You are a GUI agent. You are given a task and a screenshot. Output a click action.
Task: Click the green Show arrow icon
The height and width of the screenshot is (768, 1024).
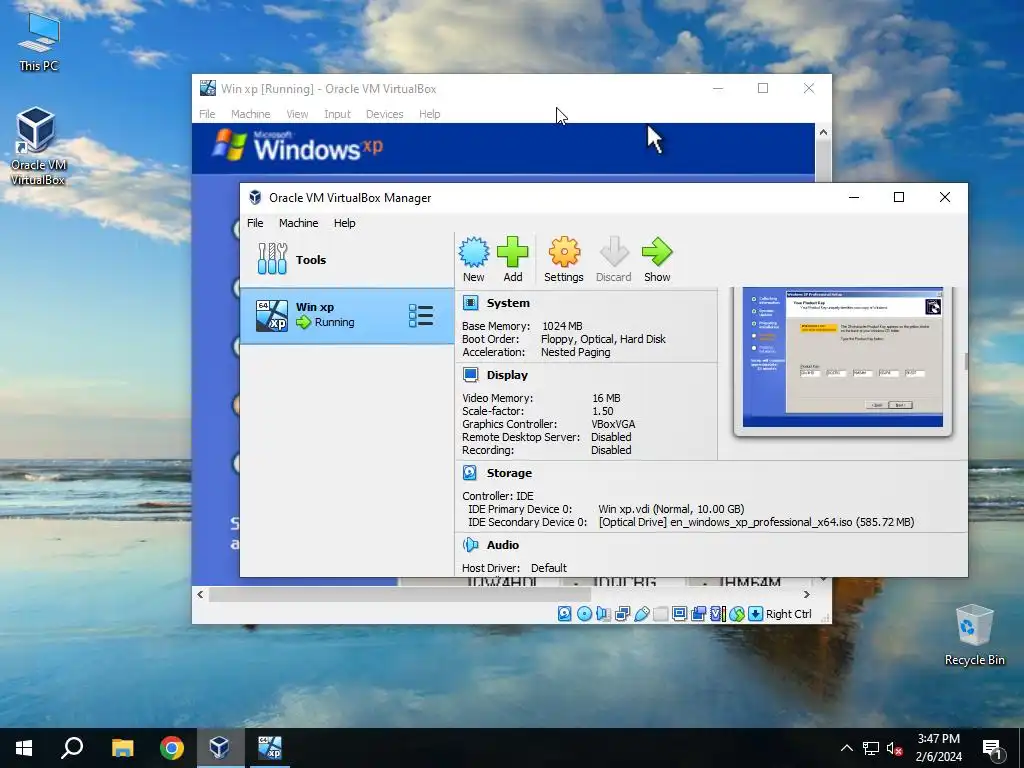coord(657,253)
